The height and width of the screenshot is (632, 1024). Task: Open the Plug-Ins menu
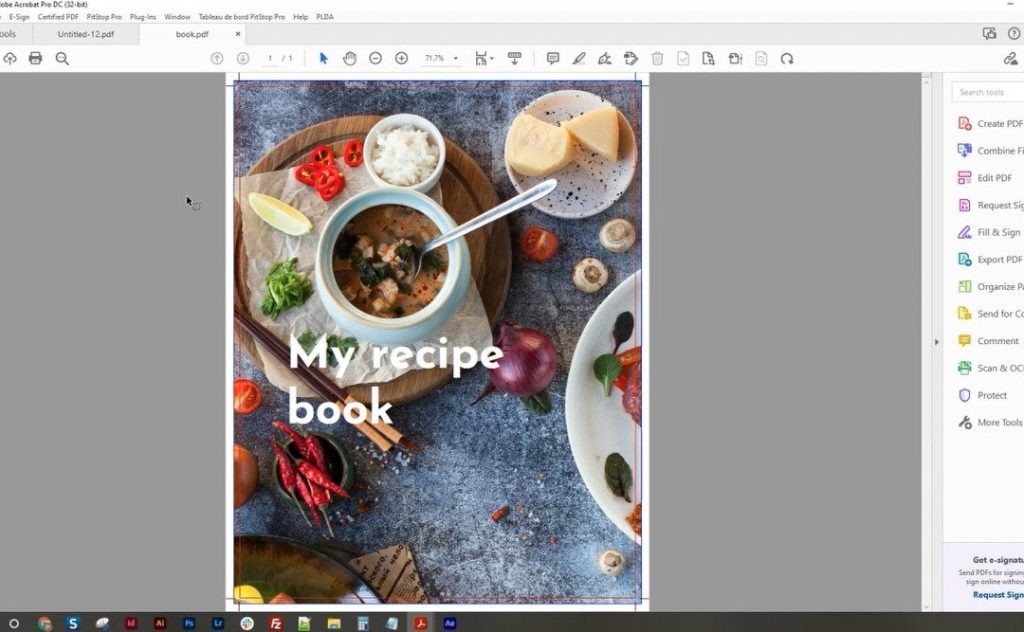[142, 17]
